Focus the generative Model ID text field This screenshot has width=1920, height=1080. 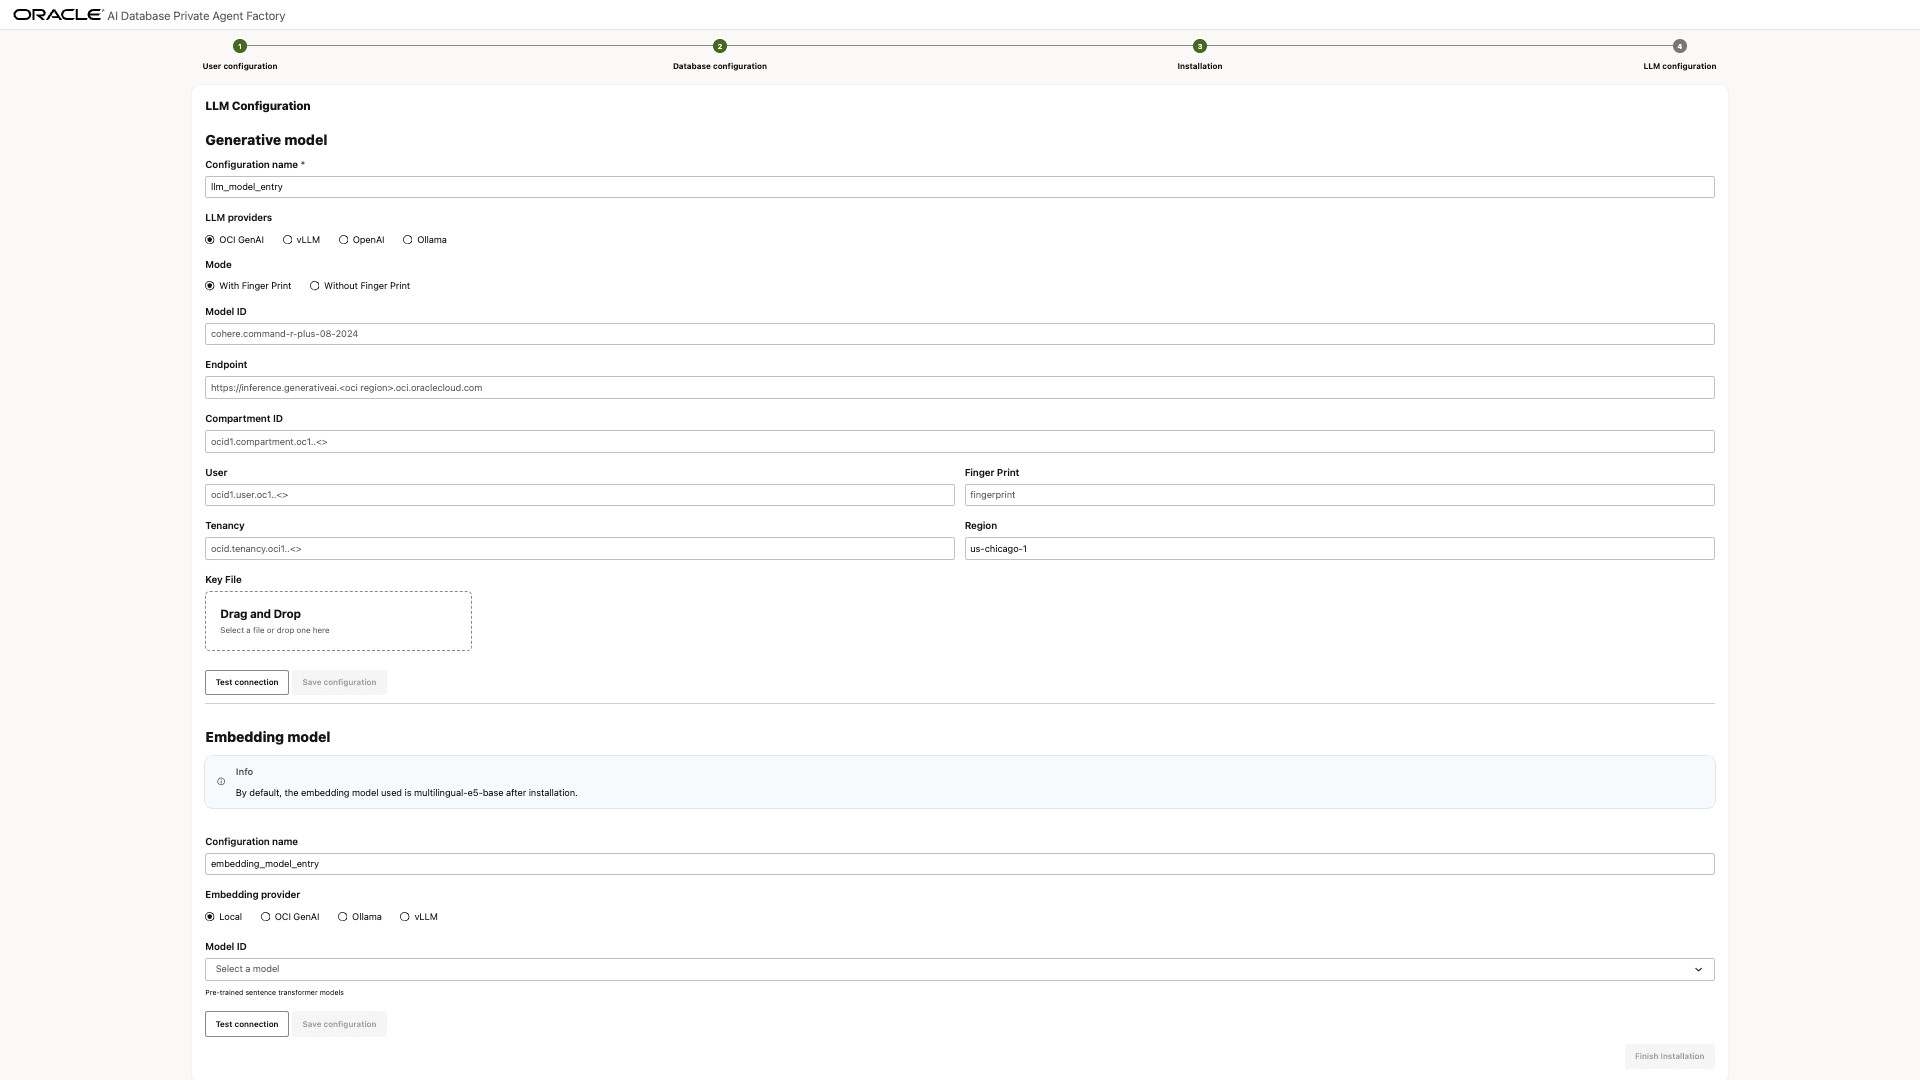[x=960, y=334]
